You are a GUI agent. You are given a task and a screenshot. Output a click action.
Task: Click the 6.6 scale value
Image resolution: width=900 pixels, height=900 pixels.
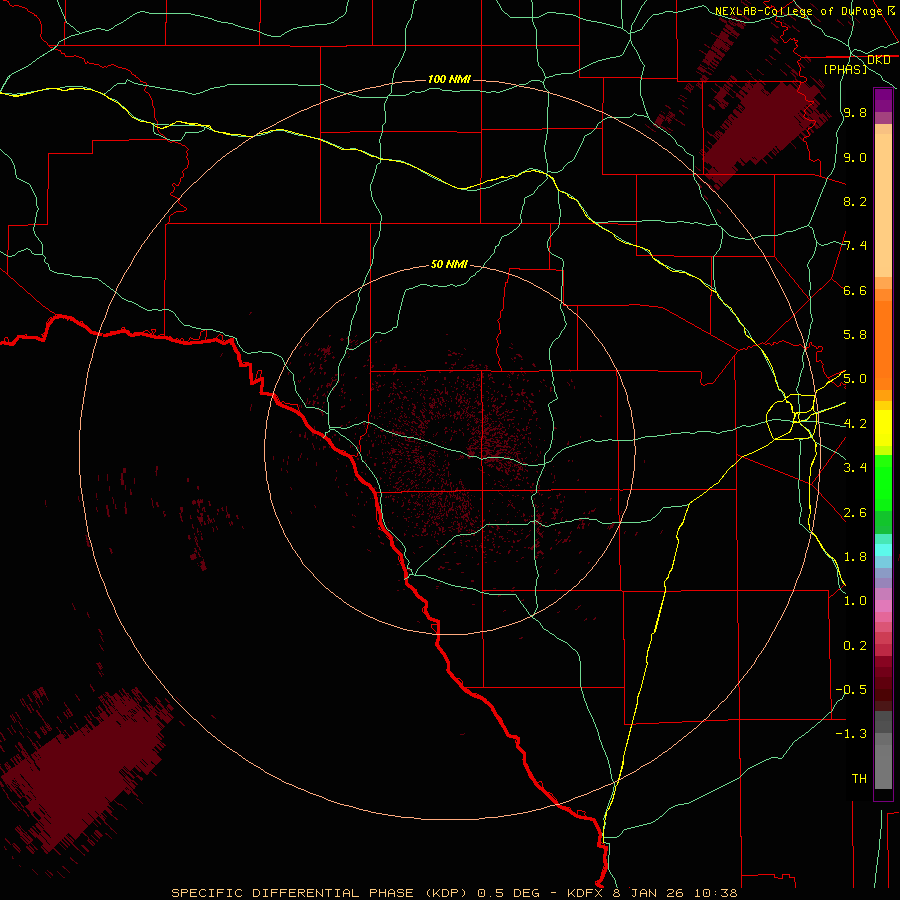tap(855, 290)
